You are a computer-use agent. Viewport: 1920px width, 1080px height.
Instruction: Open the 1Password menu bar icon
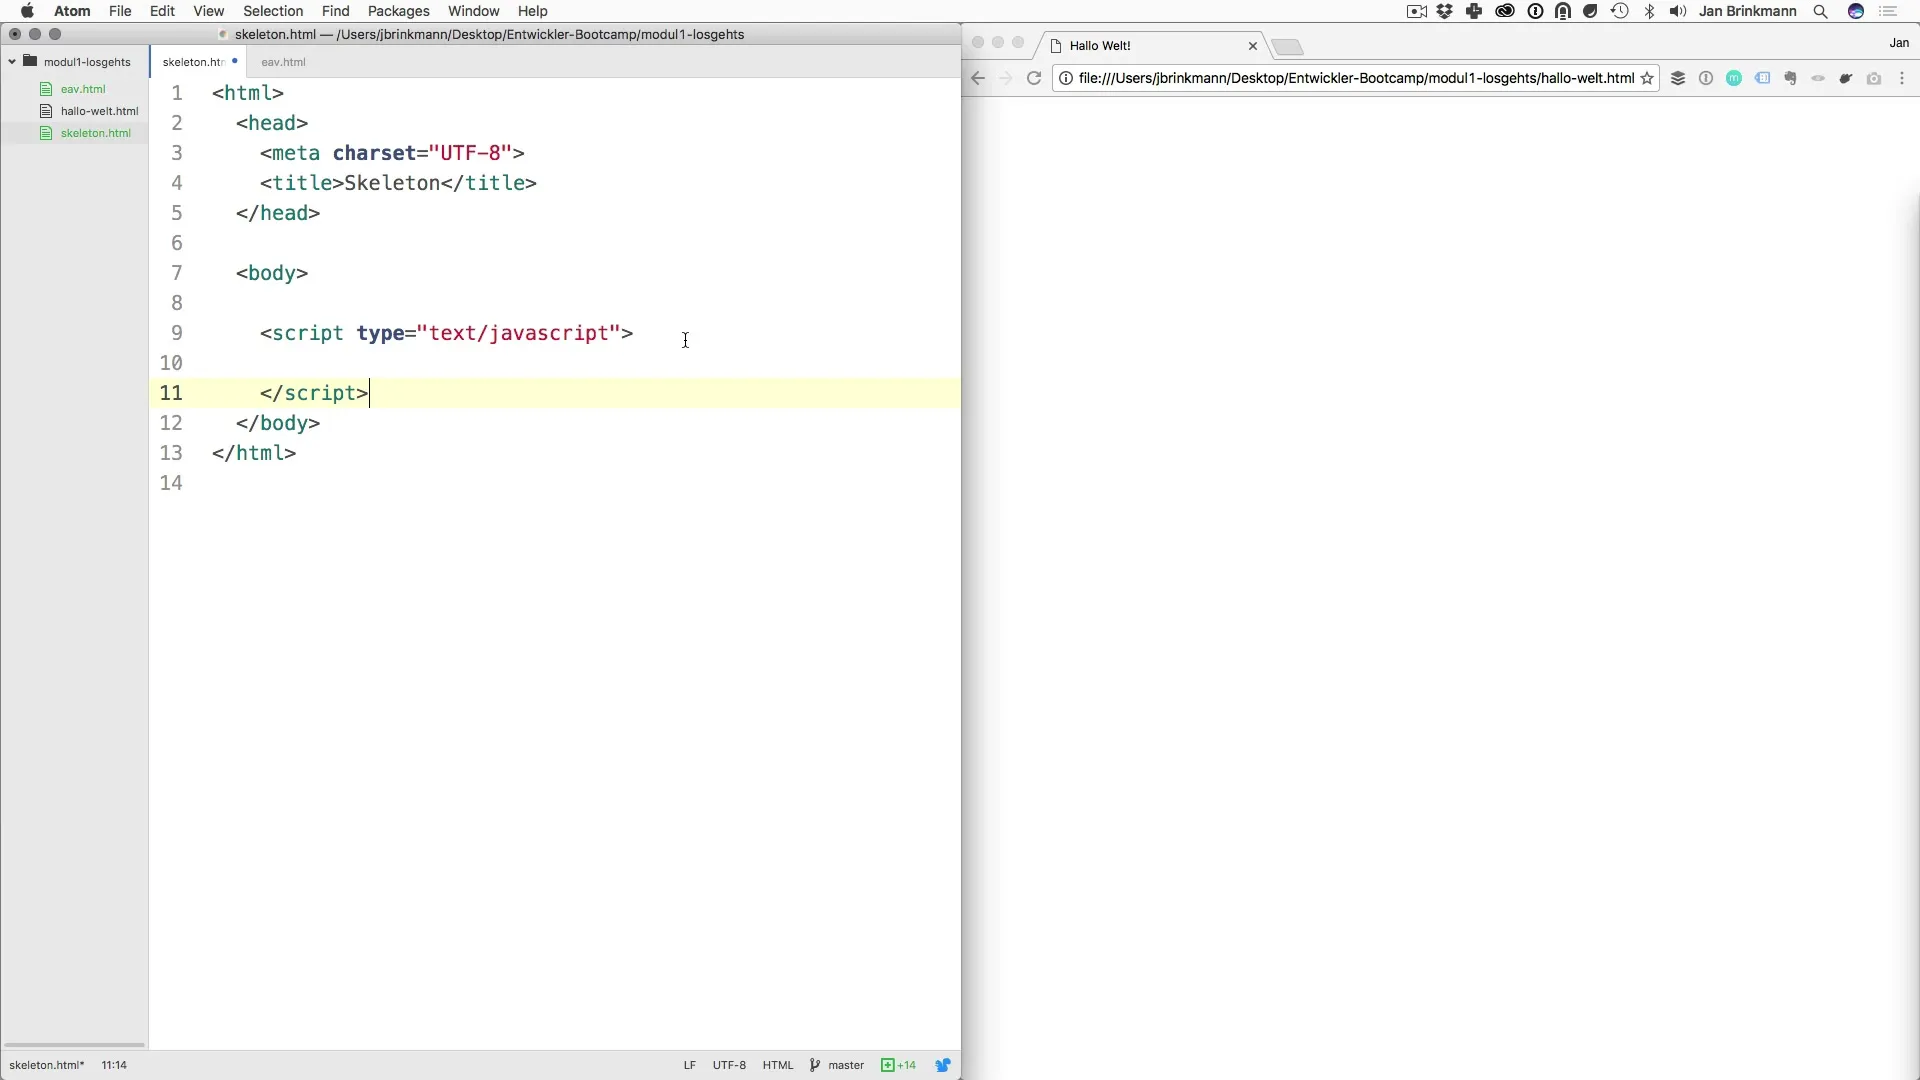[x=1535, y=11]
